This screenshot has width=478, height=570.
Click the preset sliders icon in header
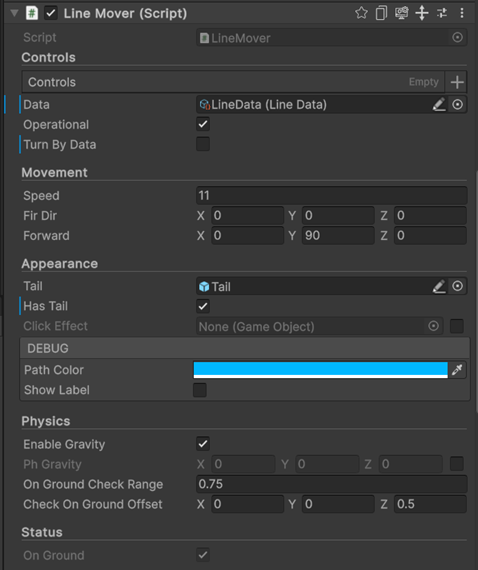pyautogui.click(x=442, y=13)
